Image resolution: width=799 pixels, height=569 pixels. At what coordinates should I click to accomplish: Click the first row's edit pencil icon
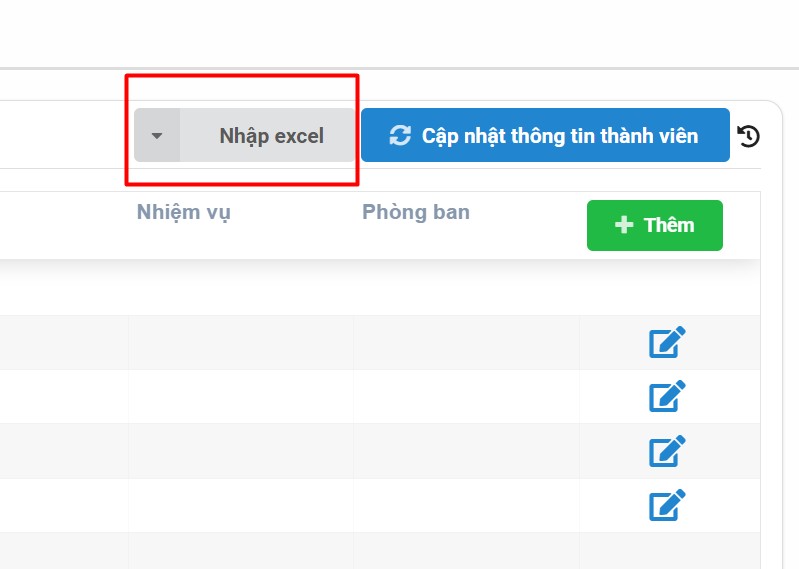coord(667,343)
